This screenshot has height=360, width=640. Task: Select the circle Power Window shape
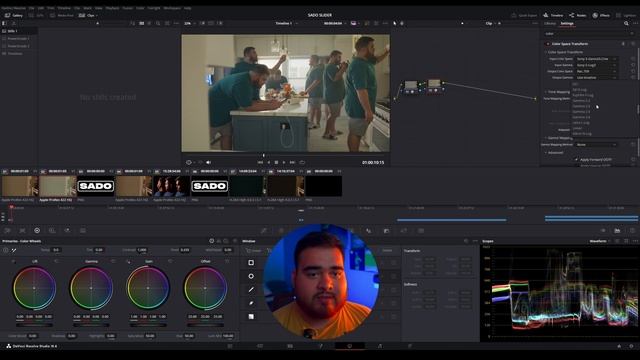tap(251, 276)
